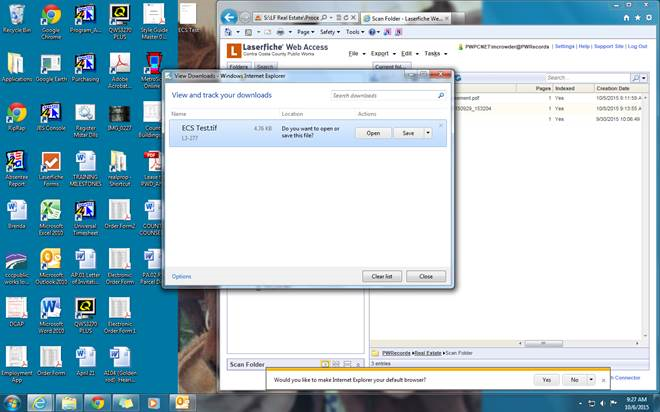Click the Options link in downloads window
The image size is (660, 412).
click(x=181, y=276)
